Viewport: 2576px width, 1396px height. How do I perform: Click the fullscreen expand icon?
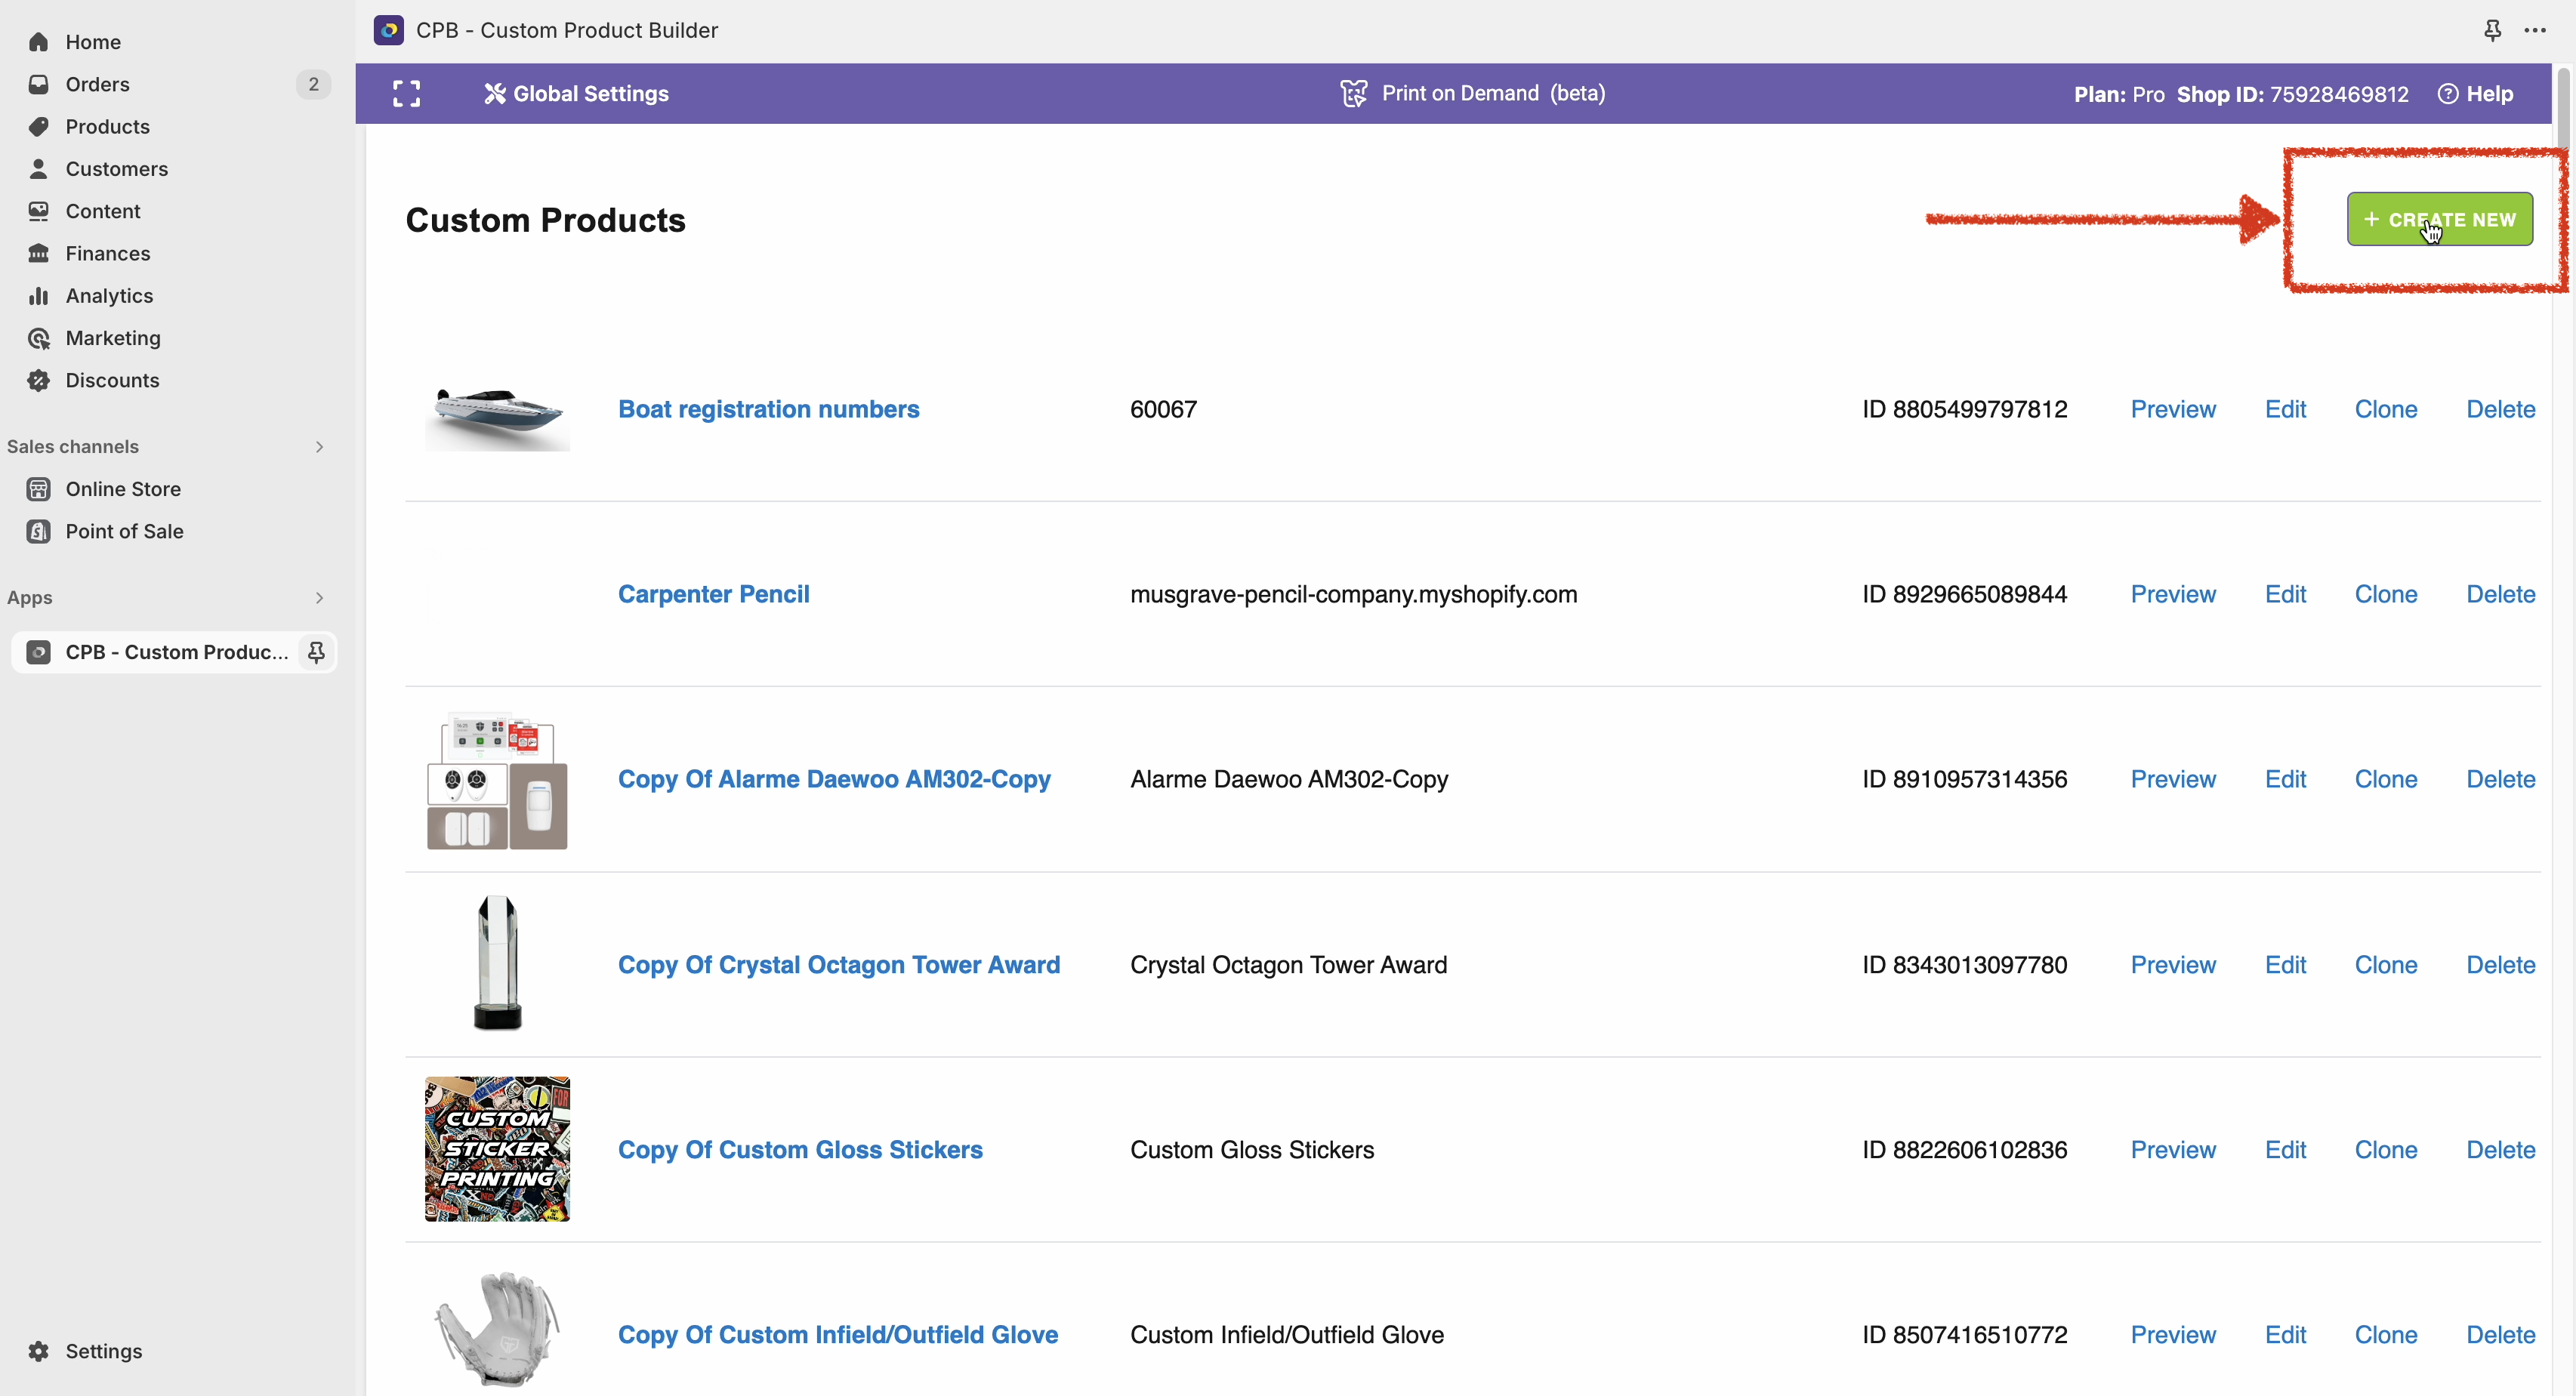click(406, 94)
